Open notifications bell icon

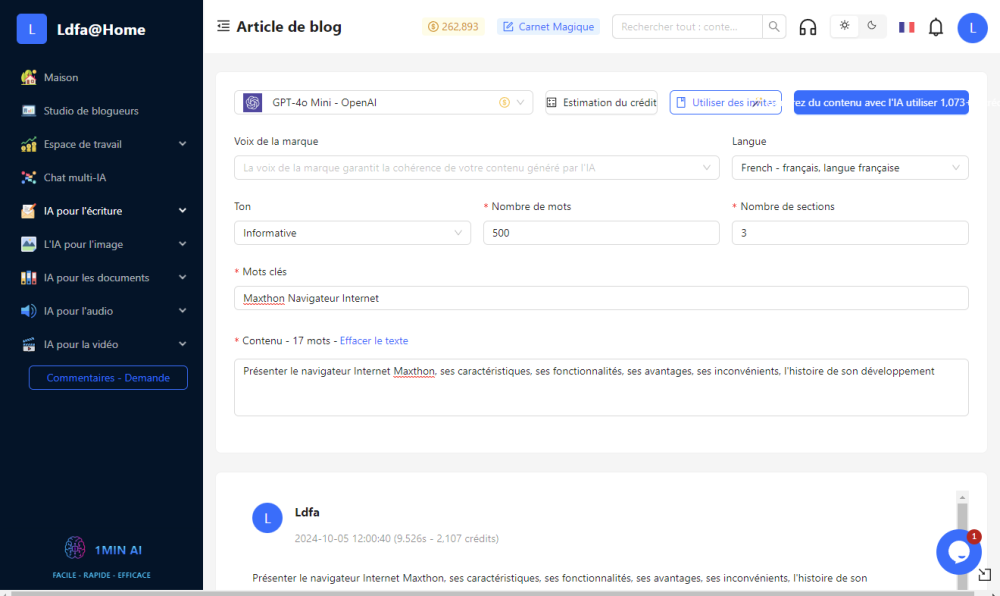tap(935, 27)
